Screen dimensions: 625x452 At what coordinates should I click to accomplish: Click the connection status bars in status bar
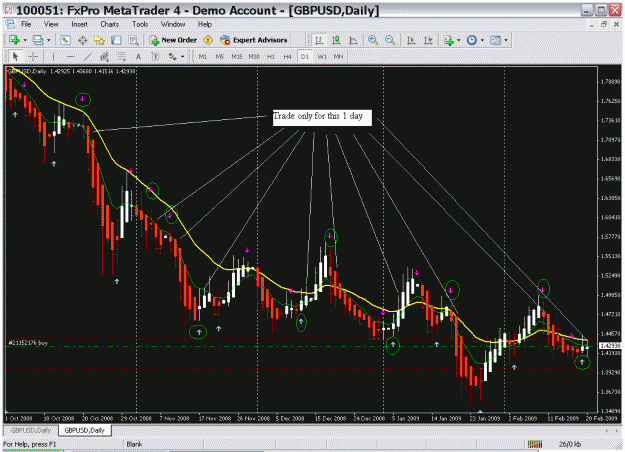click(x=535, y=444)
